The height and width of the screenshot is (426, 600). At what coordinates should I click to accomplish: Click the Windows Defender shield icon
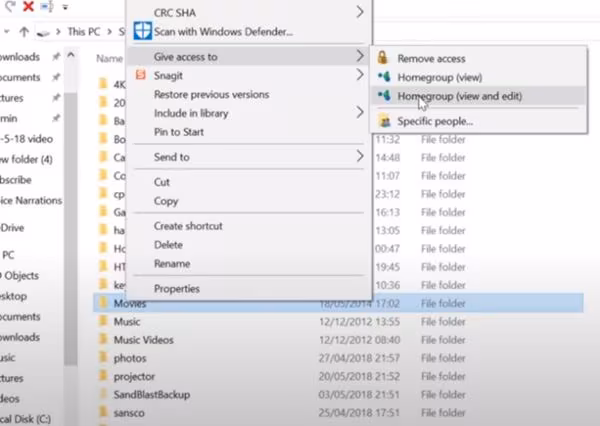pyautogui.click(x=141, y=31)
